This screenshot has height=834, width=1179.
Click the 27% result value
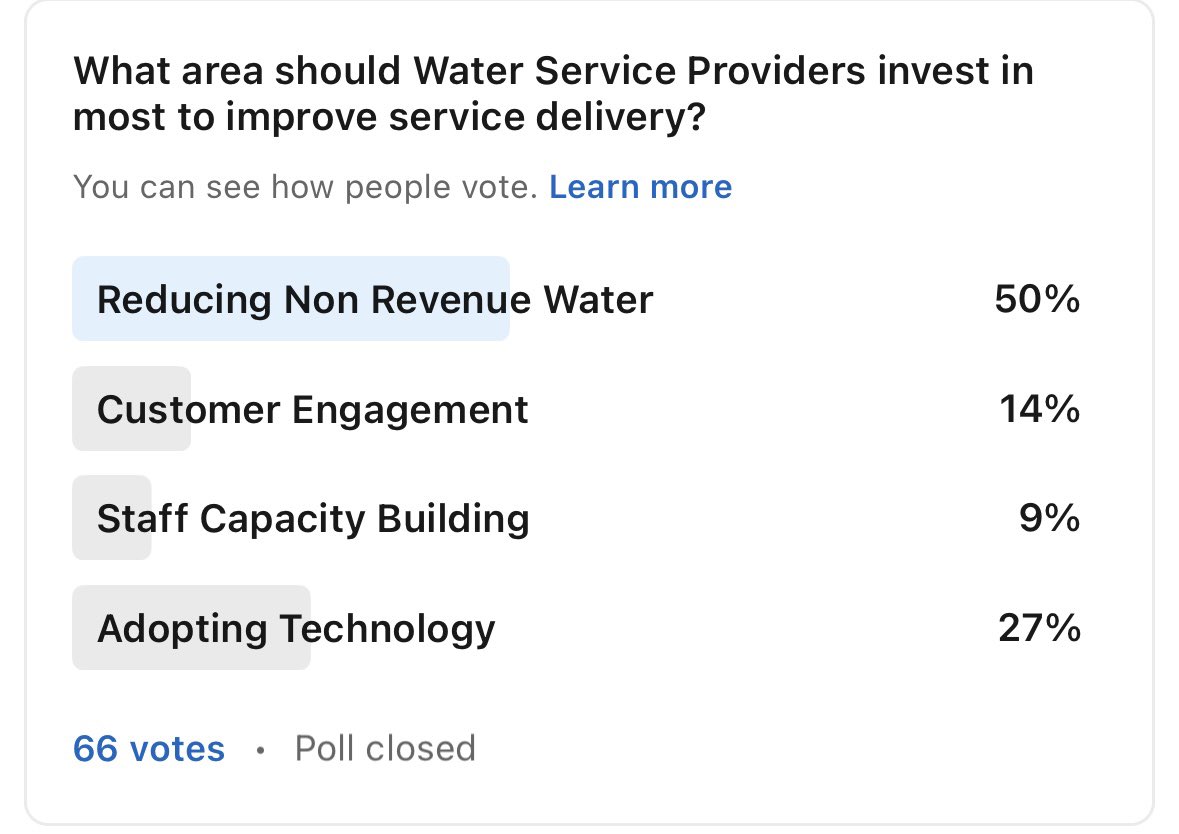coord(1039,629)
